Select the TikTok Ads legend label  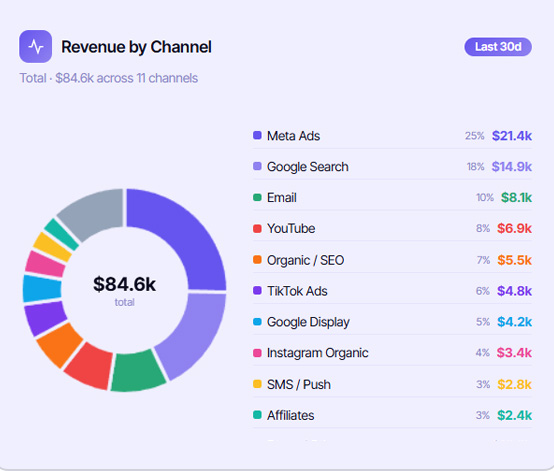[x=297, y=291]
